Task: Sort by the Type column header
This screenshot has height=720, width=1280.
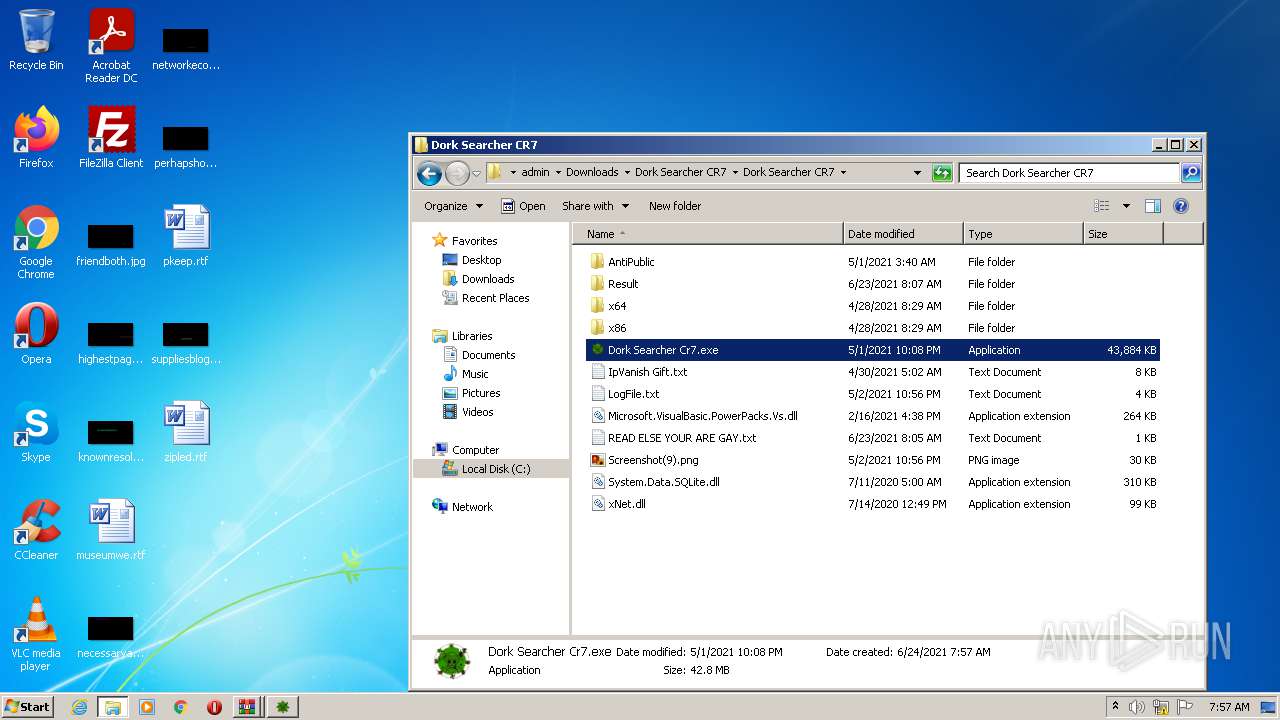Action: [x=1023, y=234]
